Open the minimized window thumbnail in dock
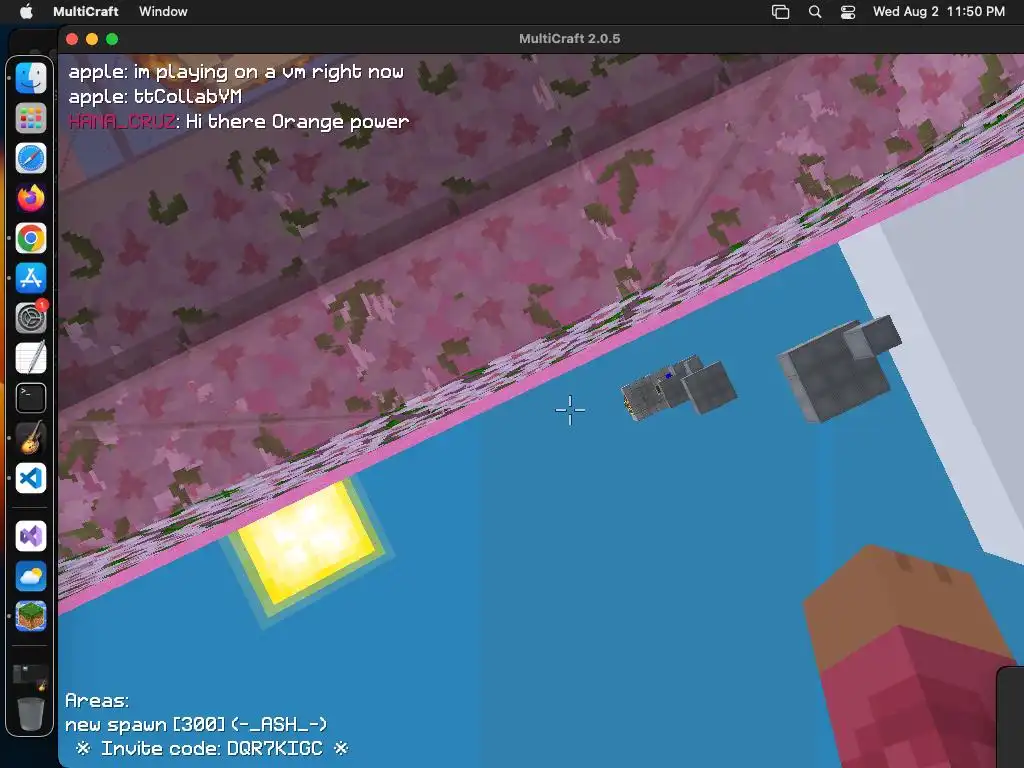Viewport: 1024px width, 768px height. pos(31,677)
